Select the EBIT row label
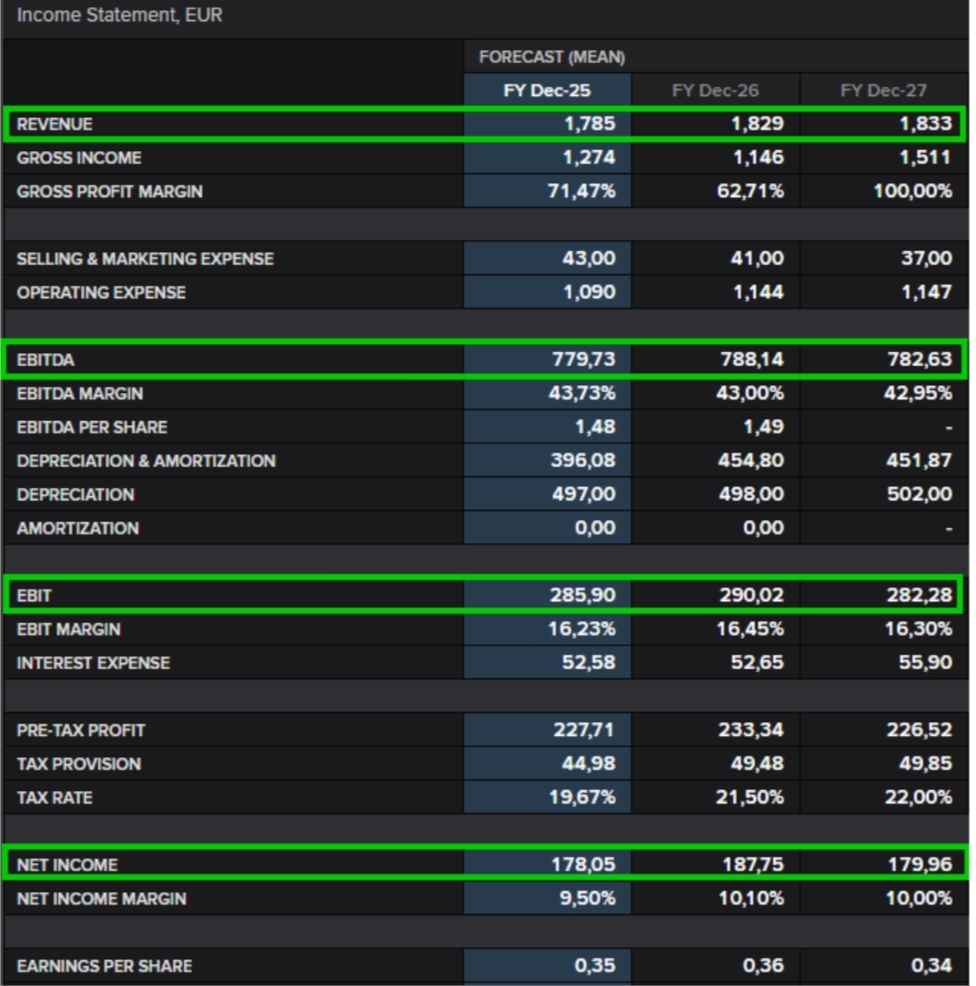The height and width of the screenshot is (986, 976). (33, 595)
